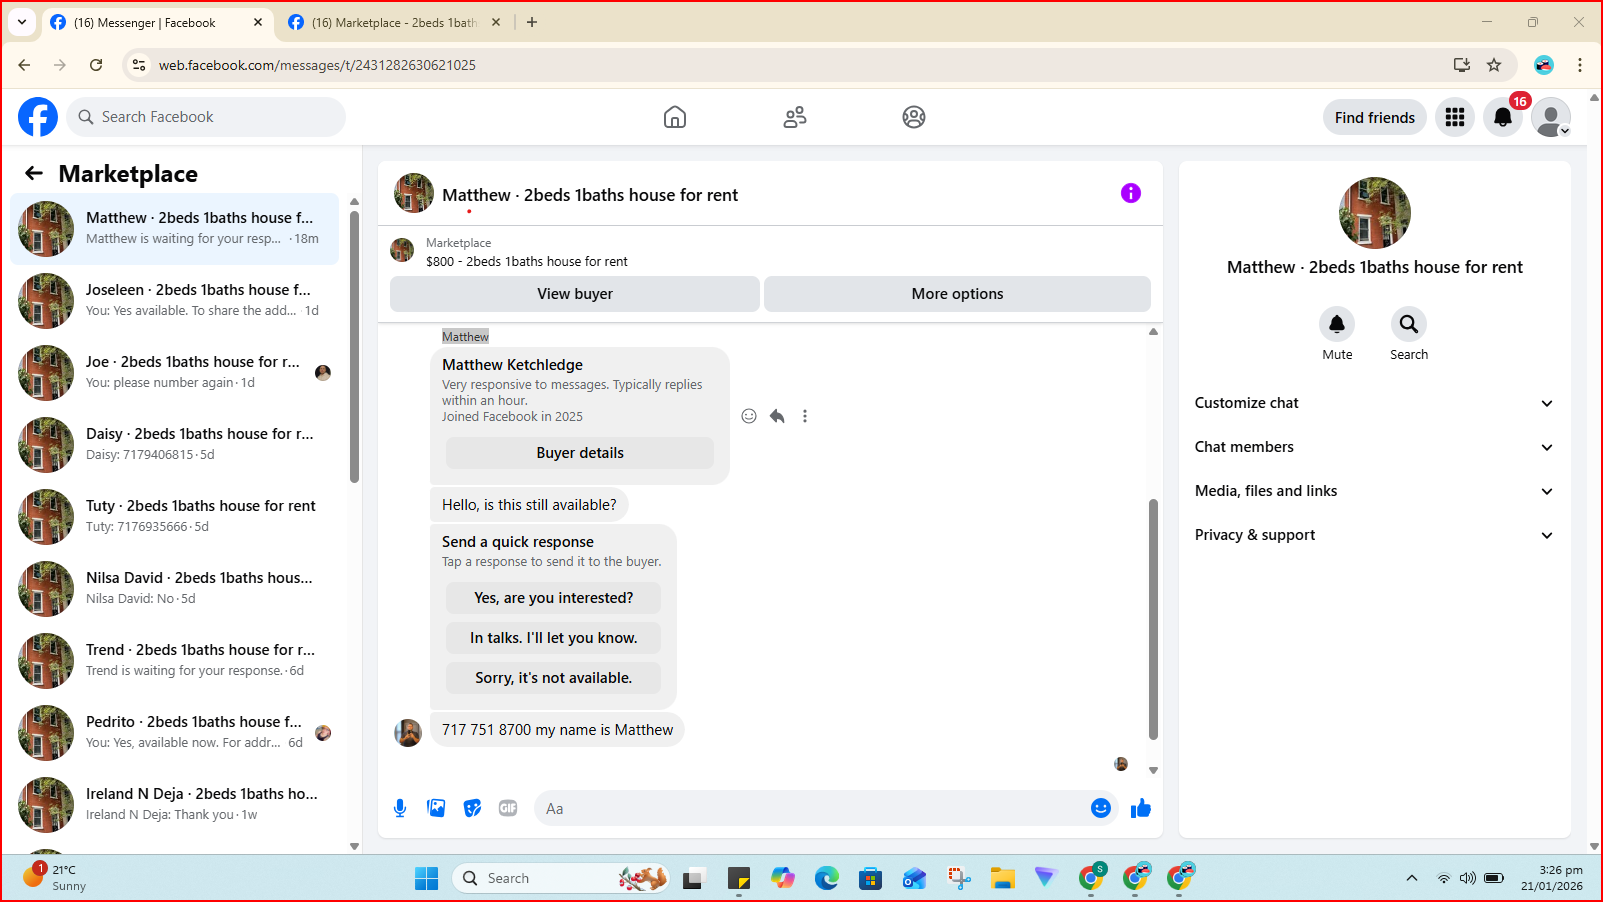The height and width of the screenshot is (902, 1603).
Task: Click large listing photo in right panel
Action: 1375,213
